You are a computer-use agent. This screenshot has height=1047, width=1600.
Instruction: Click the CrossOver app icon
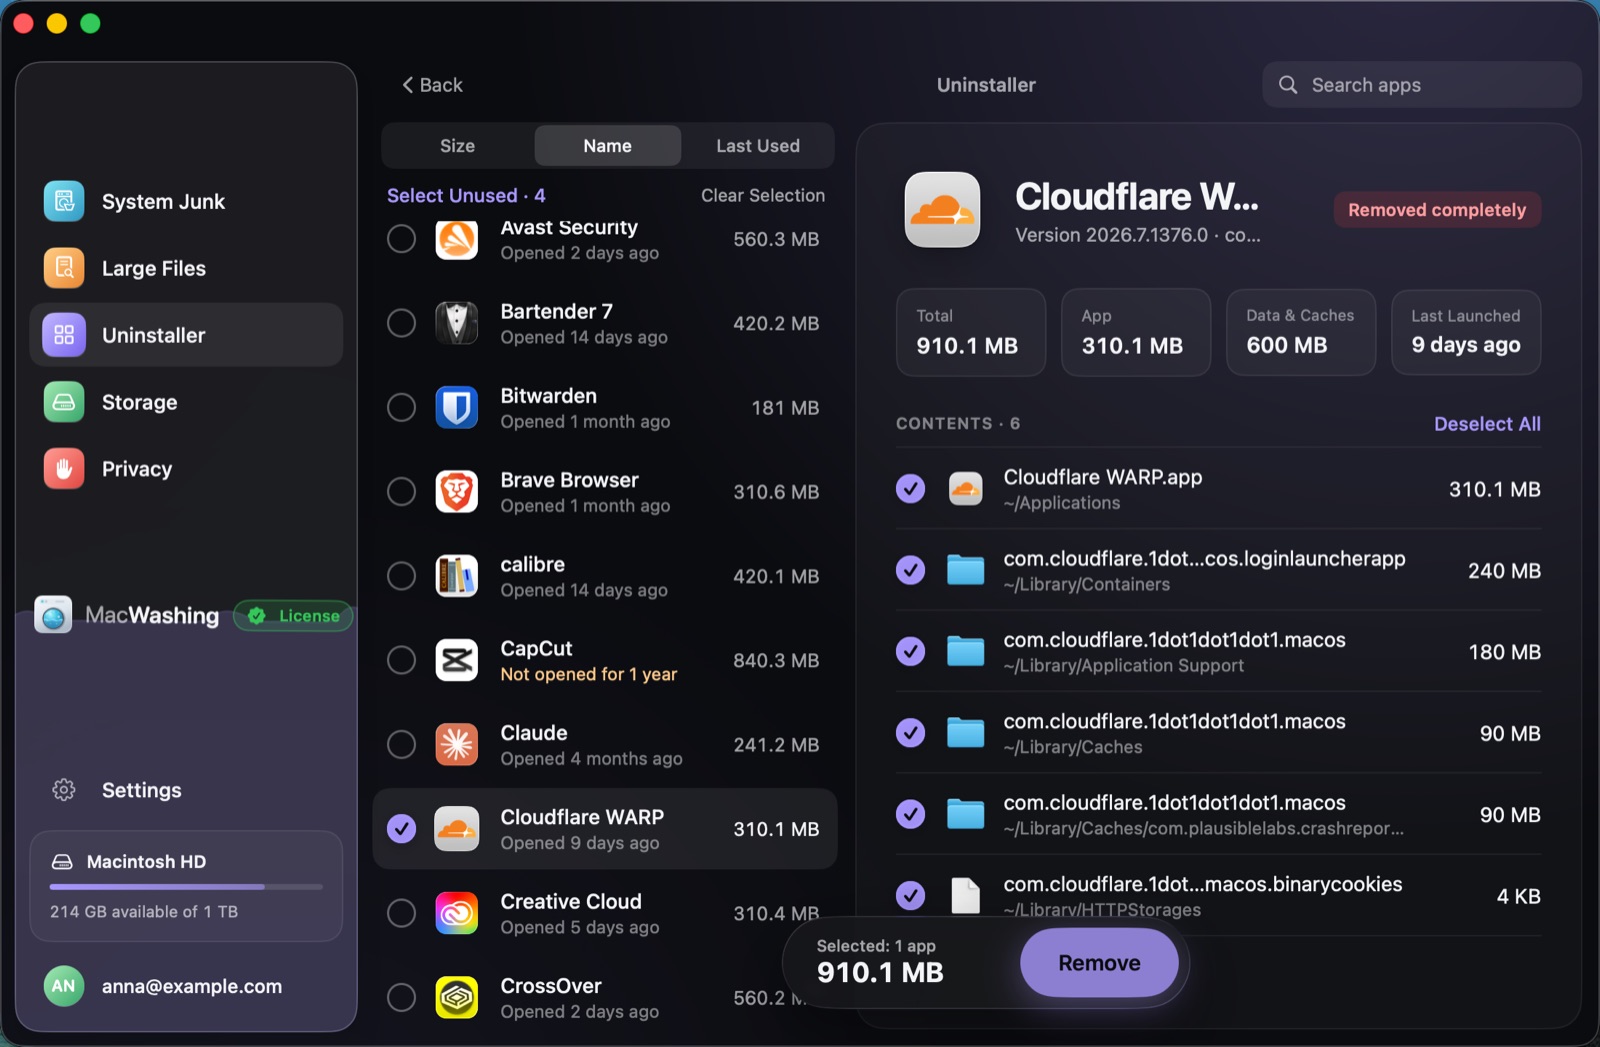point(457,998)
